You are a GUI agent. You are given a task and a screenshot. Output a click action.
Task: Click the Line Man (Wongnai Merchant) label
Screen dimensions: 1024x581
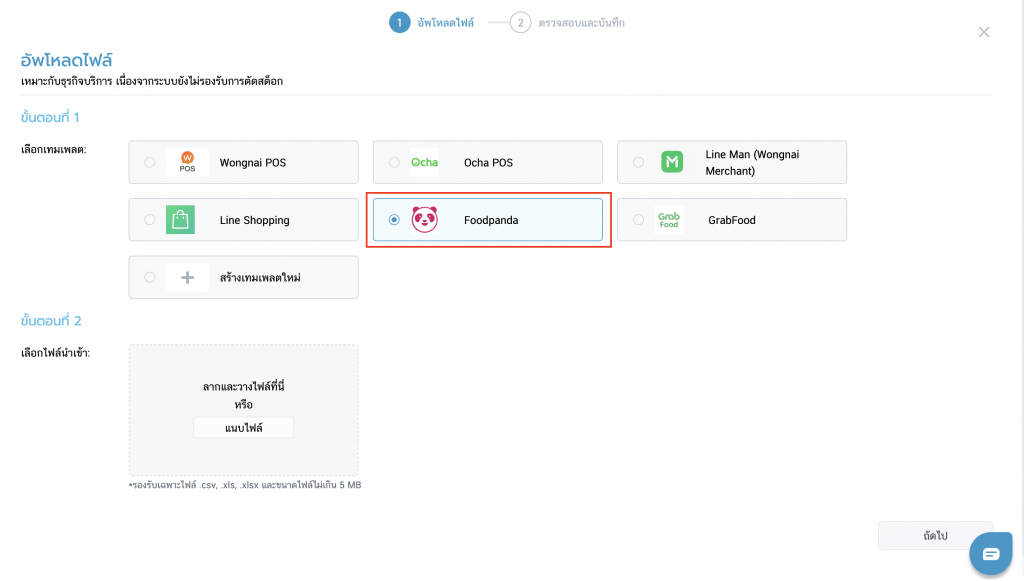pos(752,163)
